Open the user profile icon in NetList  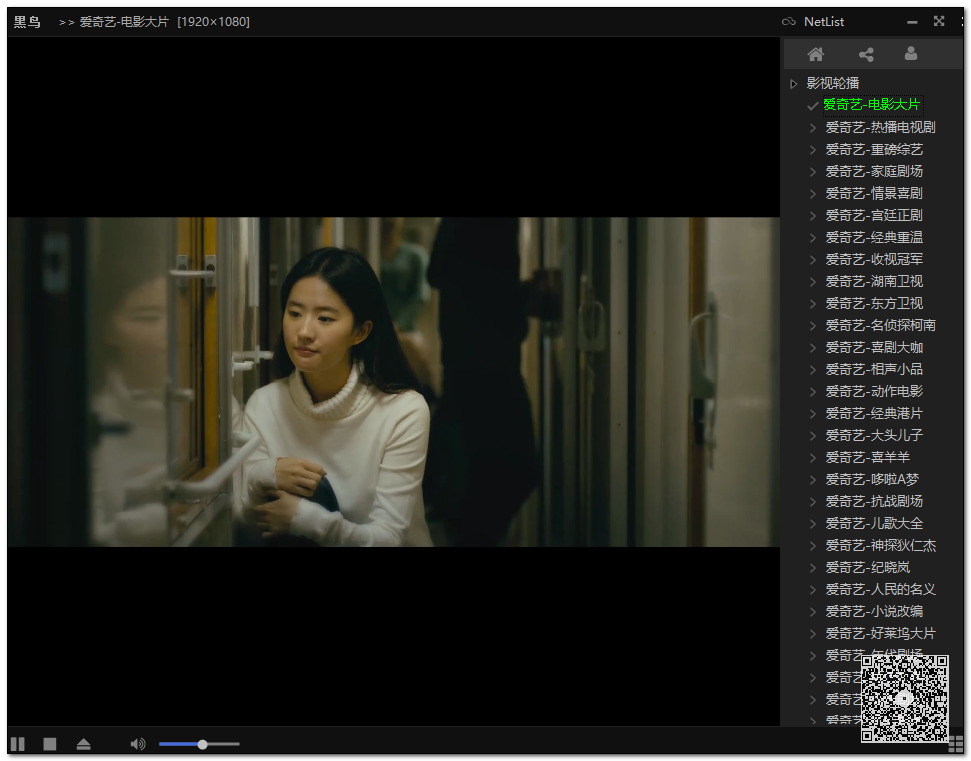click(x=910, y=54)
